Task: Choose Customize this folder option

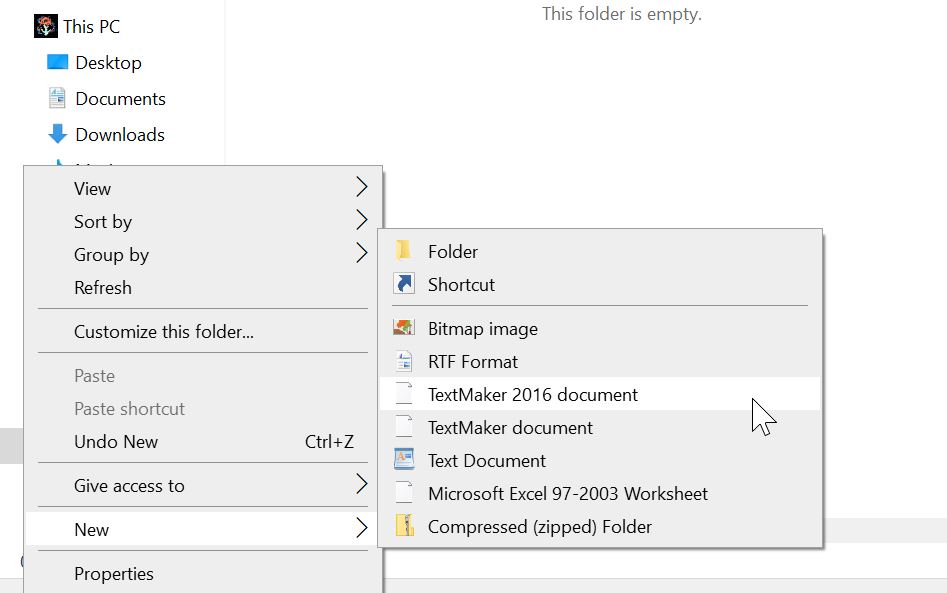Action: click(x=164, y=332)
